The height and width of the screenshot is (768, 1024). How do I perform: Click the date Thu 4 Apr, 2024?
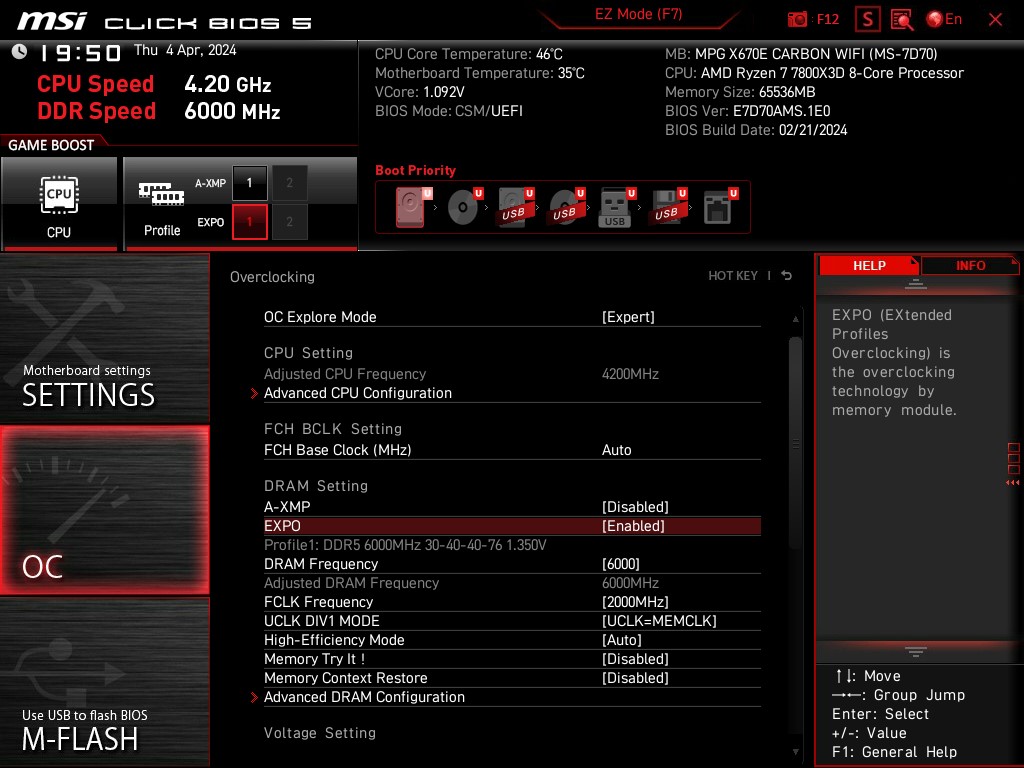pos(185,50)
